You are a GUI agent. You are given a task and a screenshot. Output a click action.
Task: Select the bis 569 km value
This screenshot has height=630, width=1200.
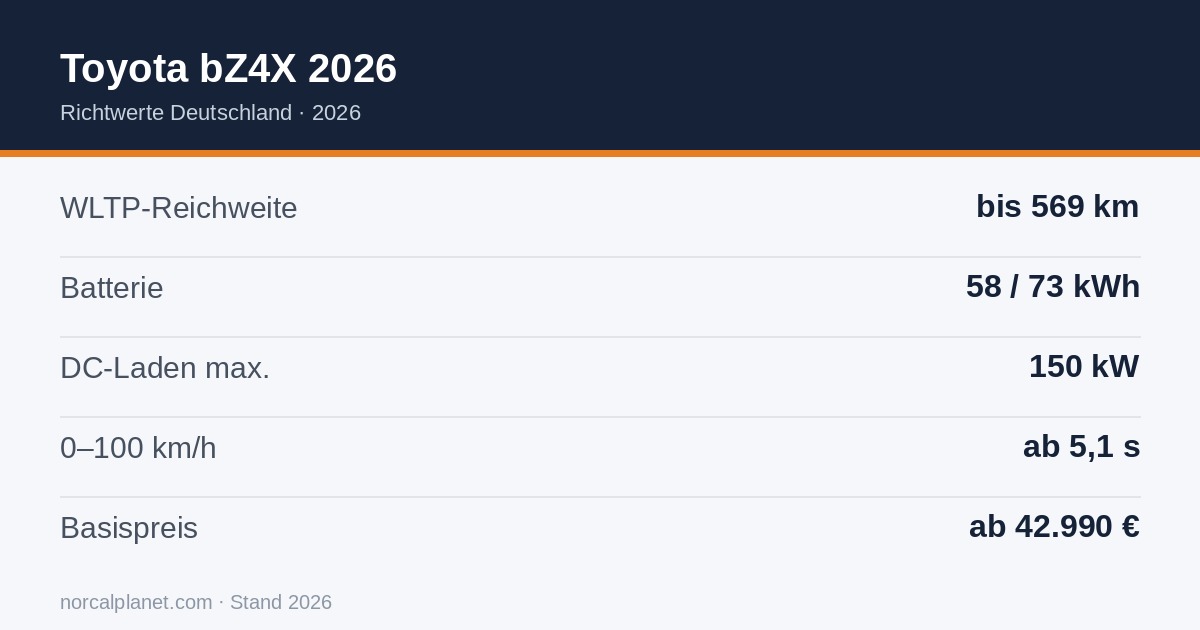pos(1058,206)
